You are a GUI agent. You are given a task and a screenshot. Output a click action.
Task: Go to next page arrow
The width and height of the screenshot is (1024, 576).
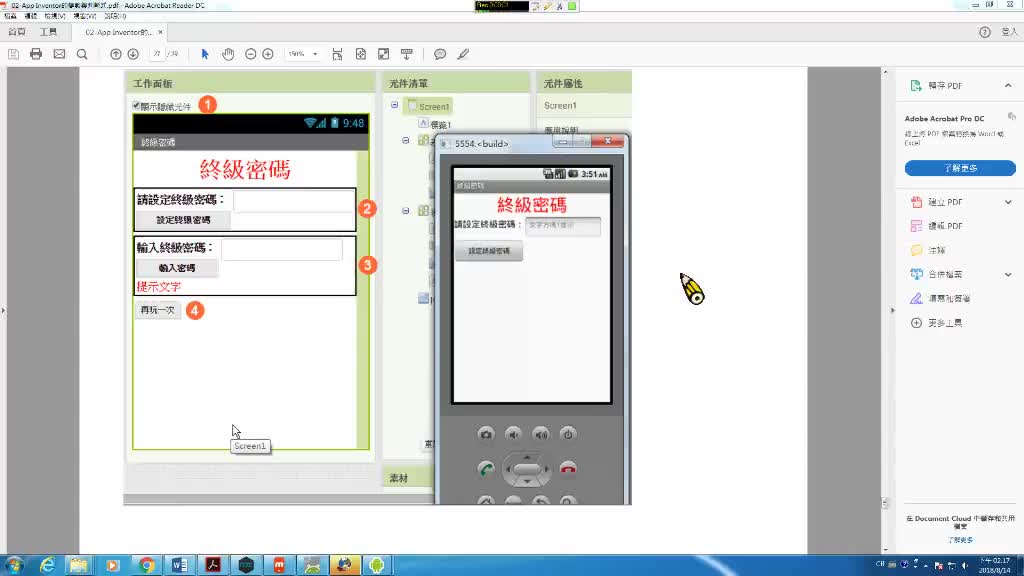click(x=133, y=54)
